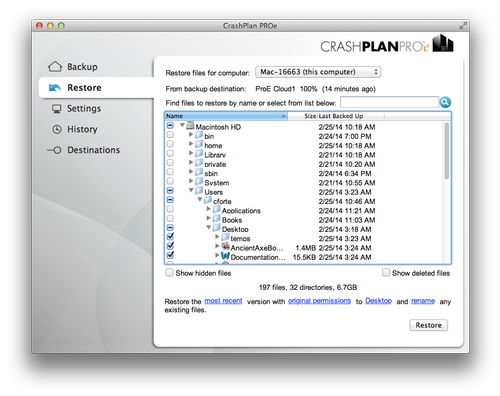
Task: Enable Show deleted files checkbox
Action: 386,273
